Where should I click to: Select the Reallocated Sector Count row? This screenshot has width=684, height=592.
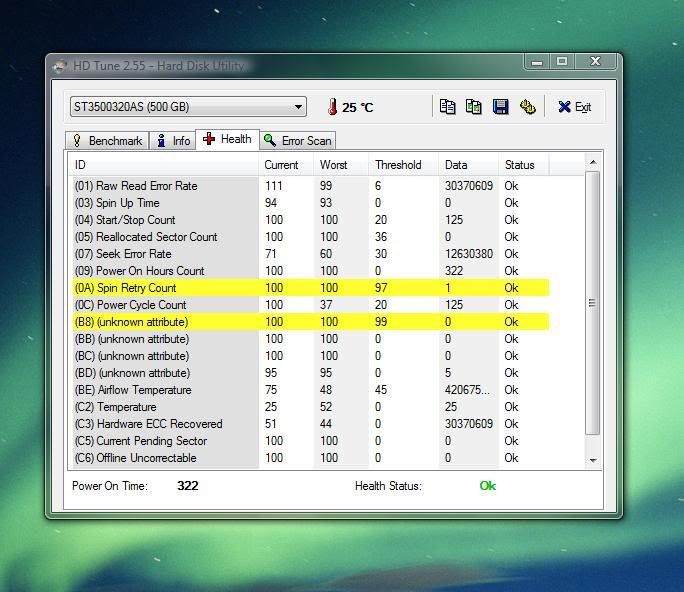(164, 237)
